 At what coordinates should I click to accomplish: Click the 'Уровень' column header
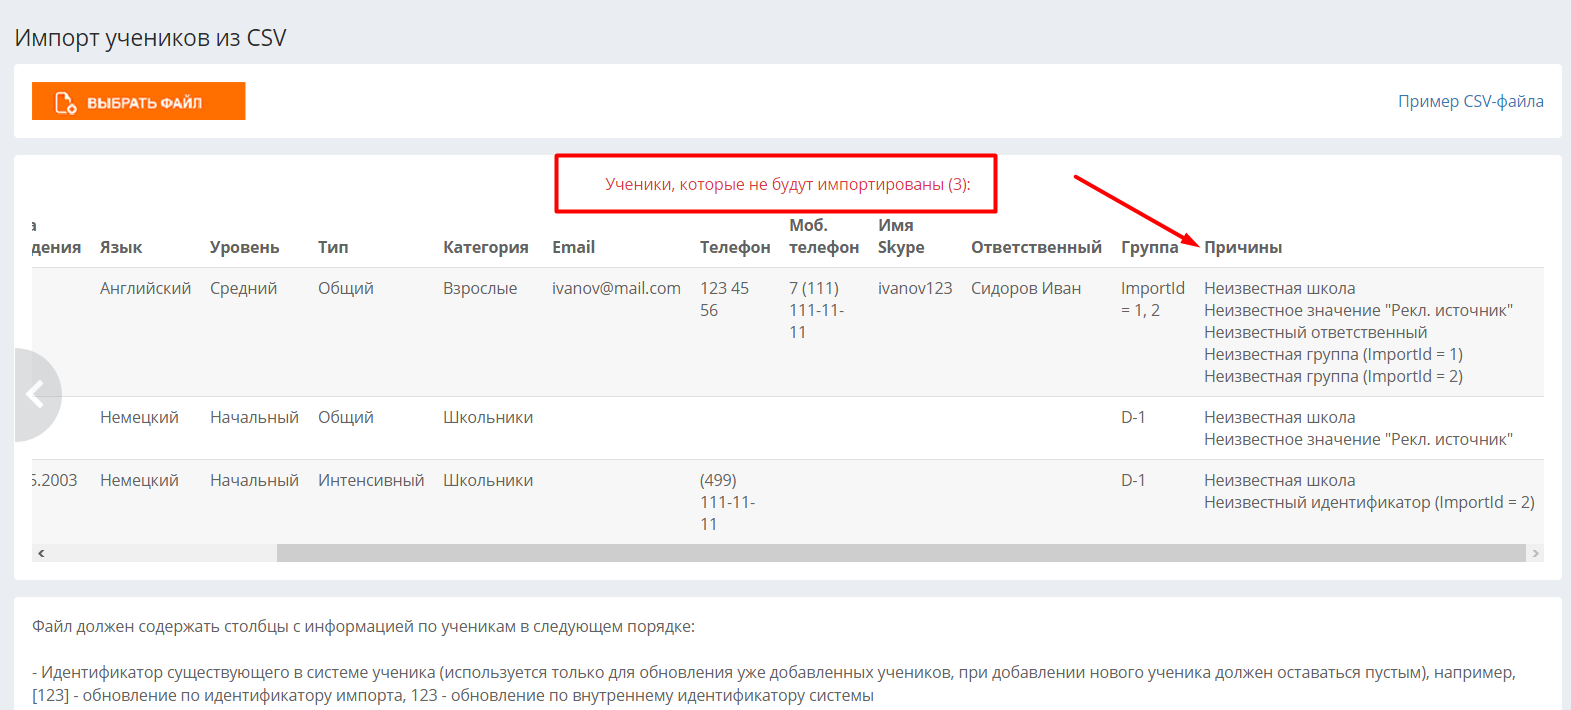[244, 247]
